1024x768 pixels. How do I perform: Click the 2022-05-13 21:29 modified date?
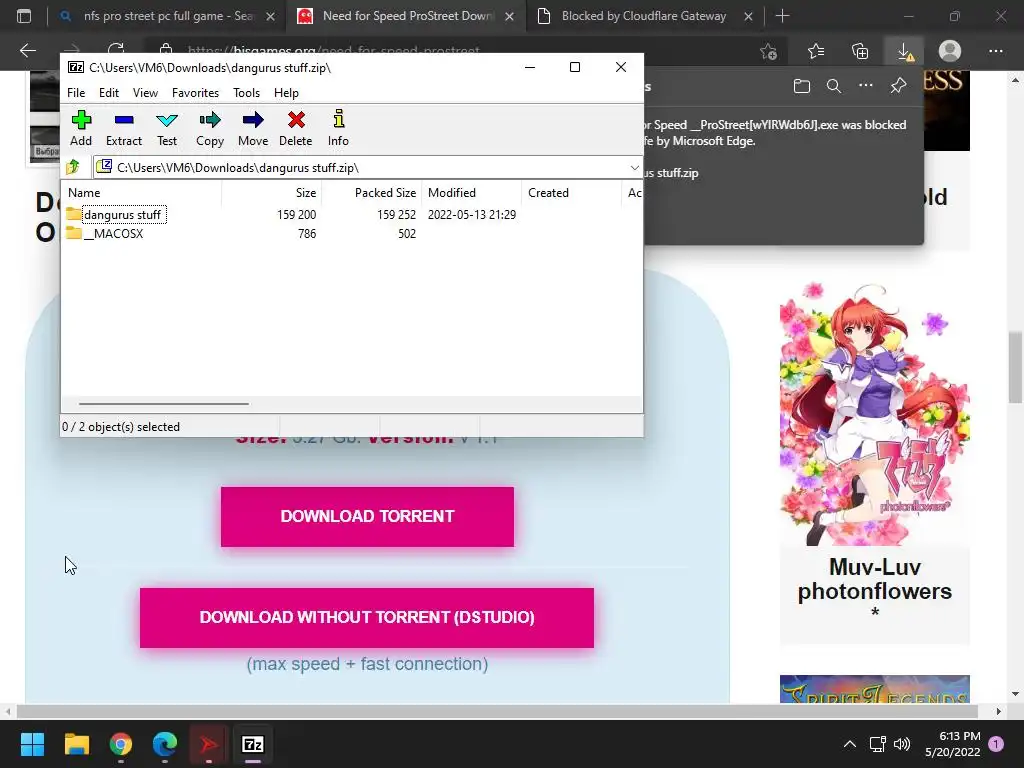click(472, 215)
